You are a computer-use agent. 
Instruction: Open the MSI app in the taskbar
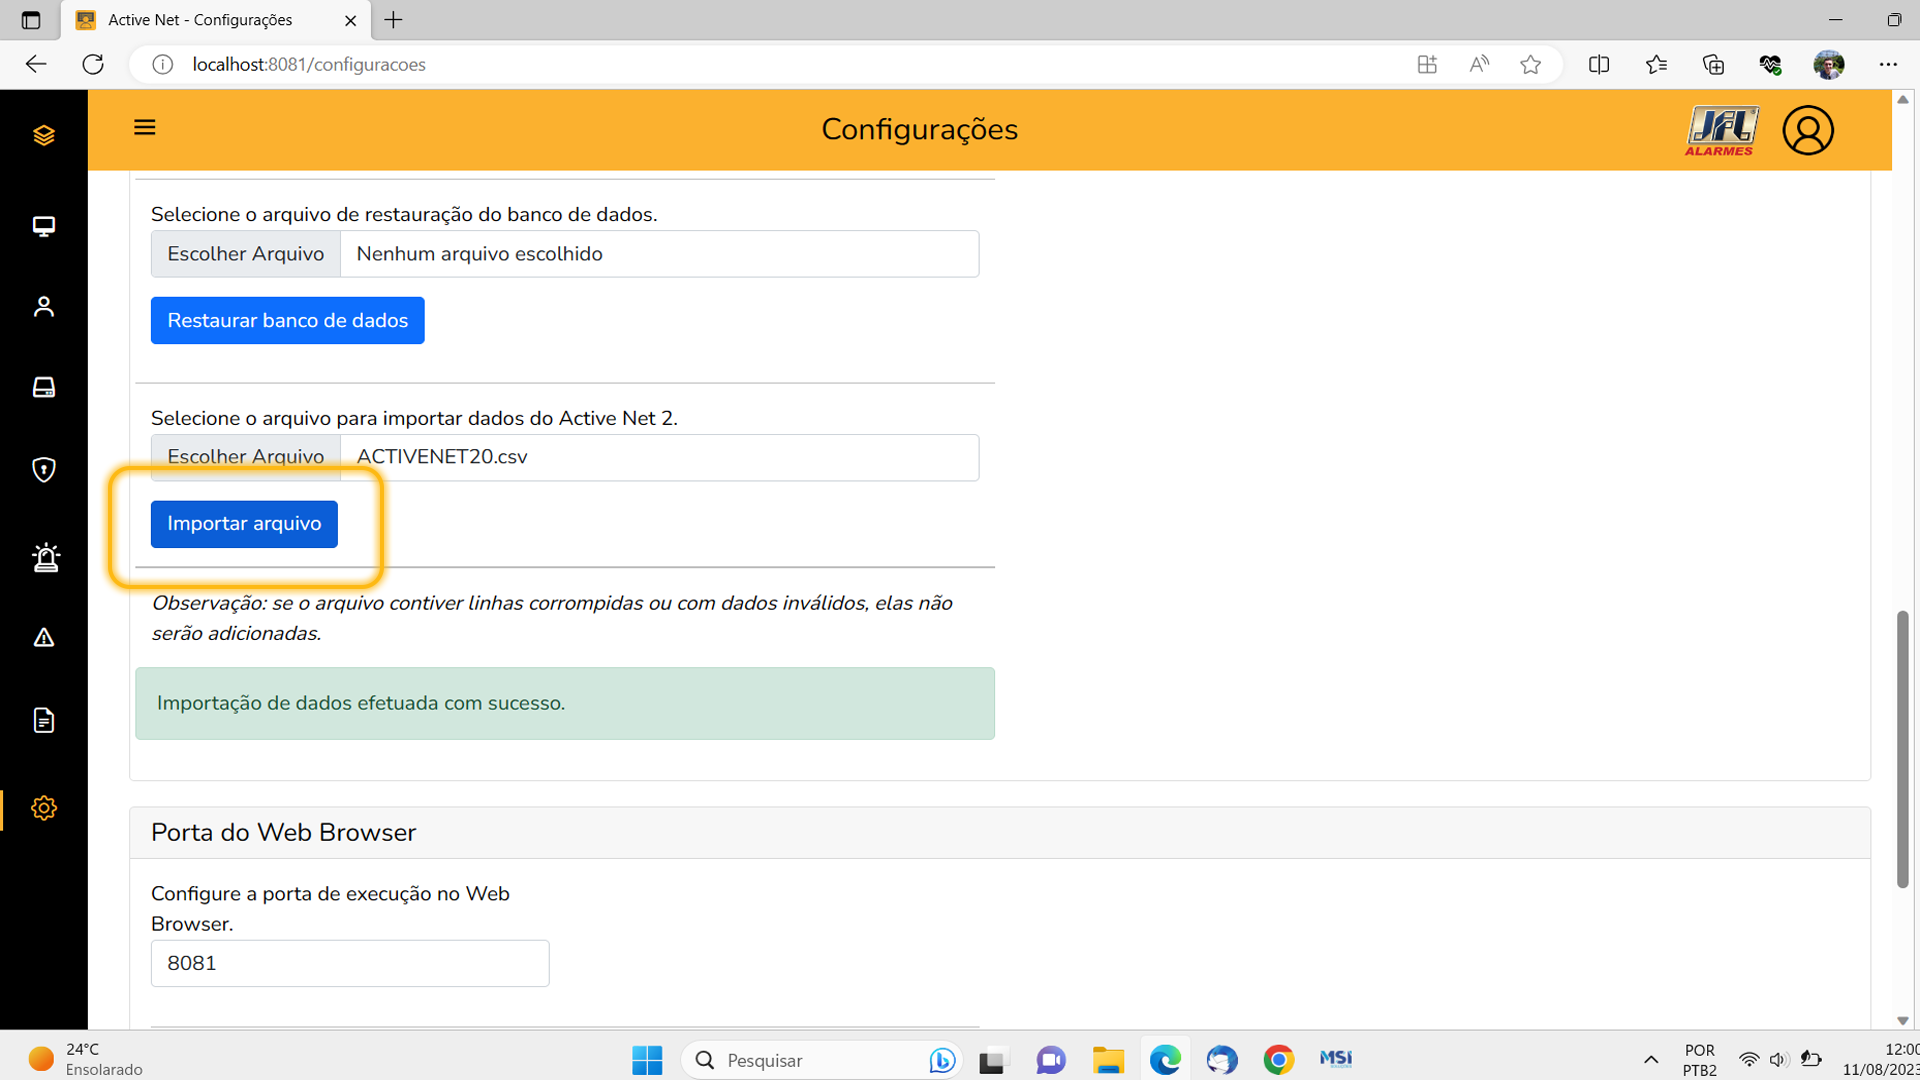coord(1336,1060)
